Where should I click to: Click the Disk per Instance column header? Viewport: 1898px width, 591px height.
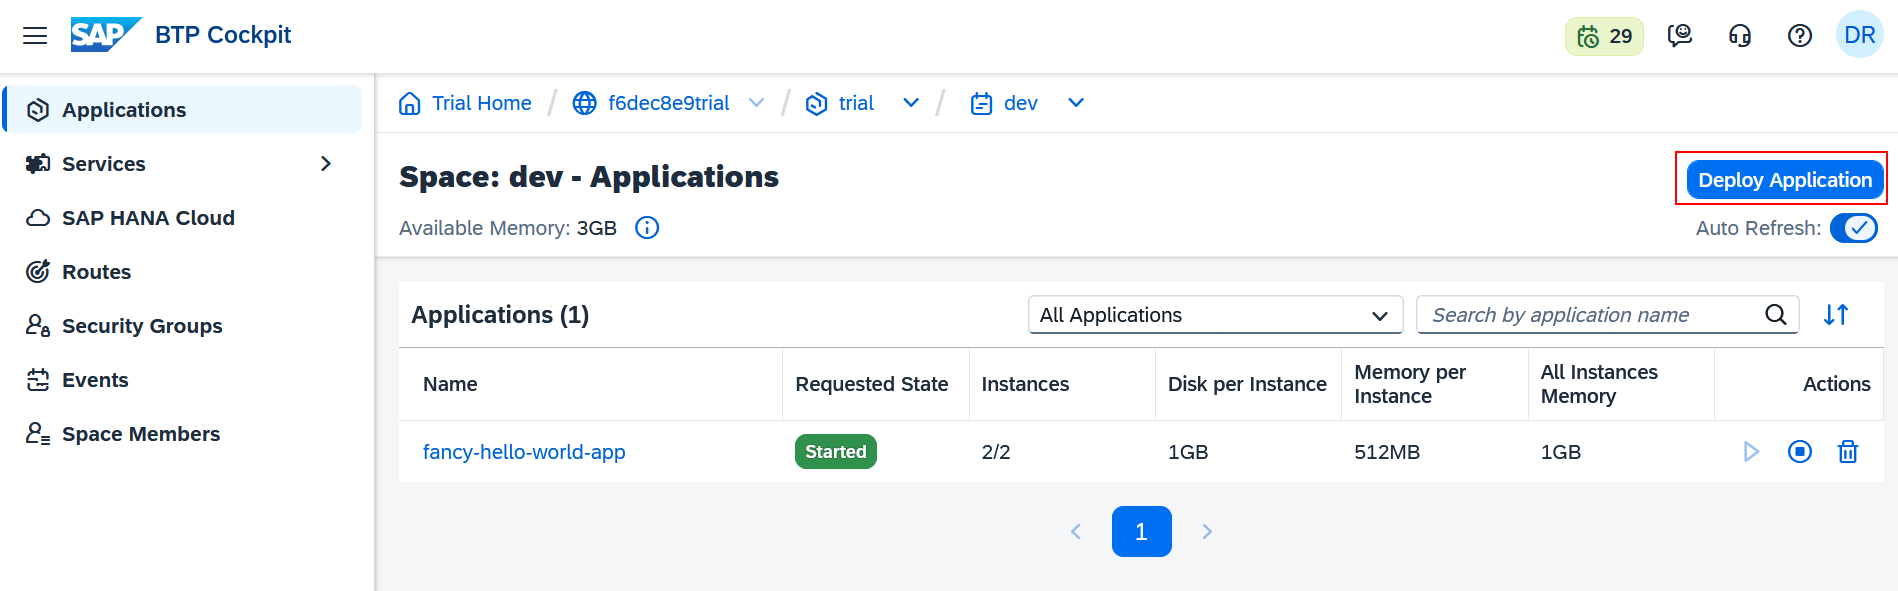point(1247,384)
